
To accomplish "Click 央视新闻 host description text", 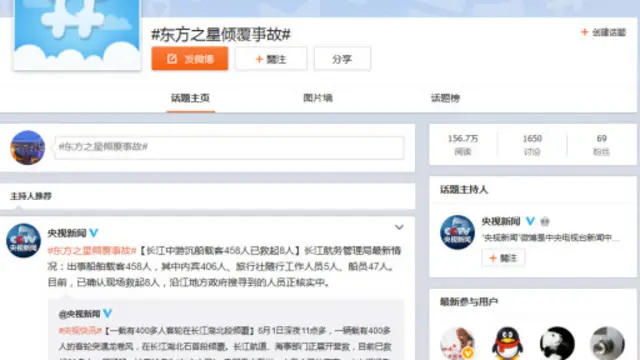I will [551, 238].
